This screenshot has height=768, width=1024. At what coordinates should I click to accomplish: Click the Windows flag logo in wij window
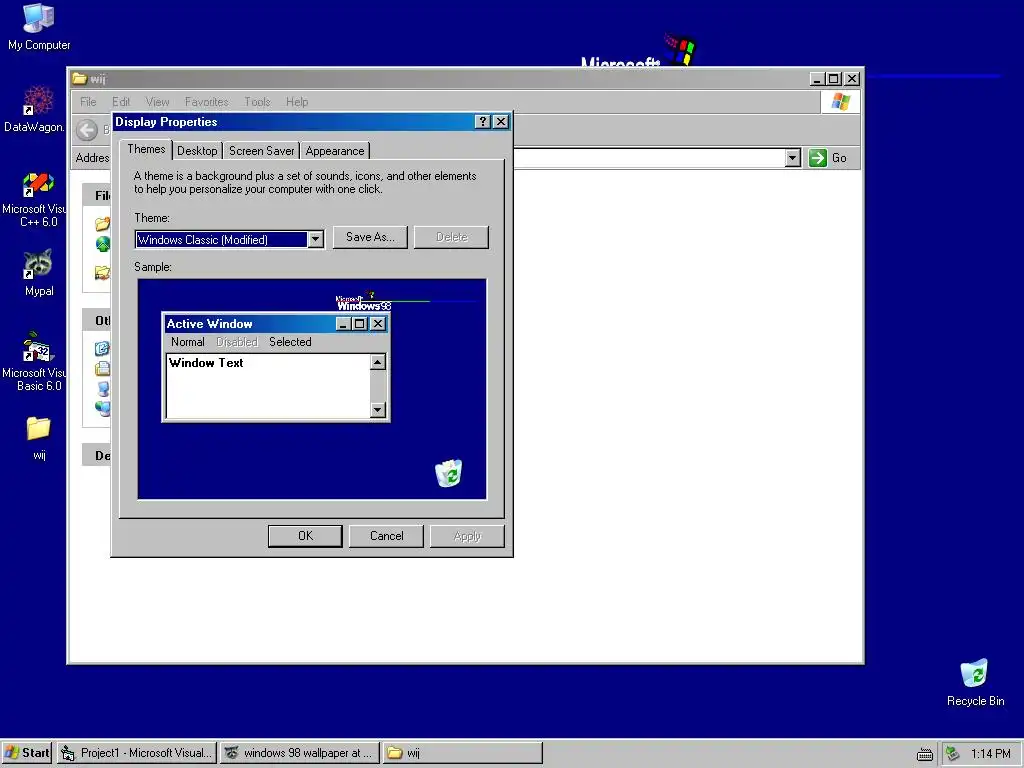pos(840,102)
